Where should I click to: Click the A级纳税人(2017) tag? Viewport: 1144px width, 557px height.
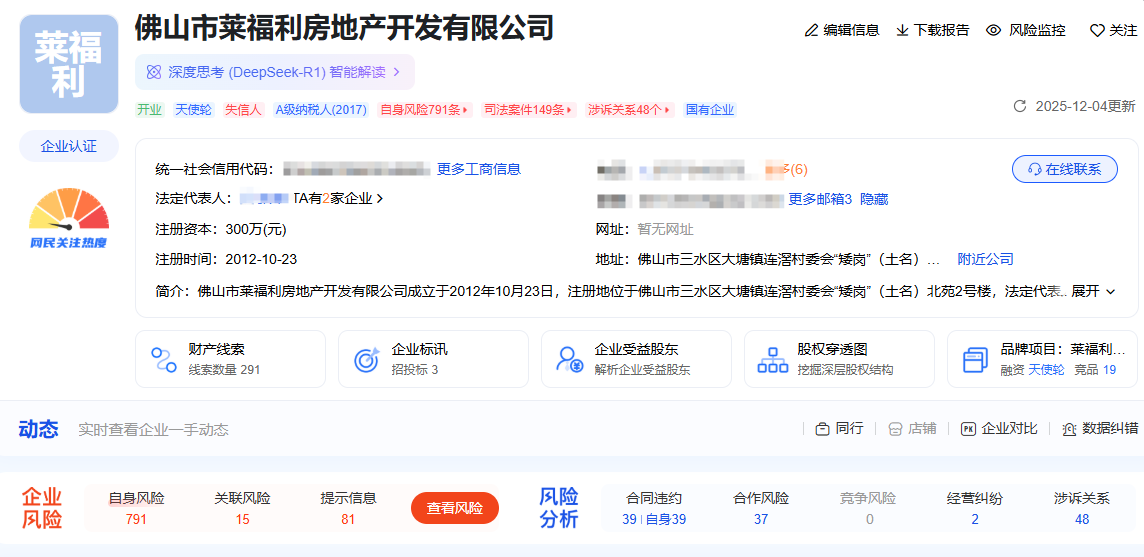(x=321, y=110)
